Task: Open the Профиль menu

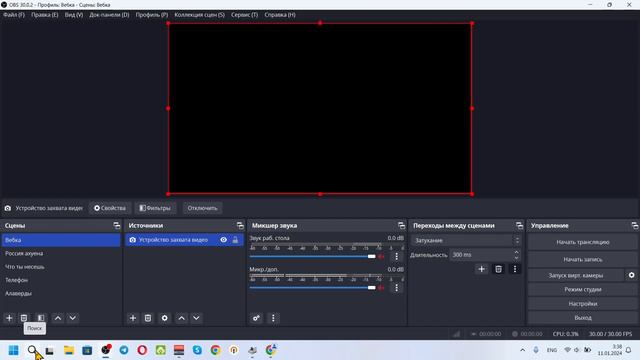Action: coord(152,15)
